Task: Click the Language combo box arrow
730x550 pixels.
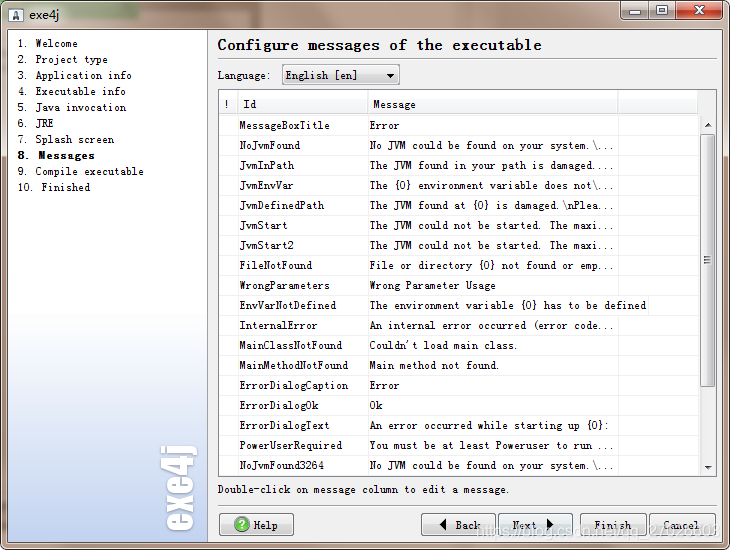Action: pyautogui.click(x=390, y=75)
